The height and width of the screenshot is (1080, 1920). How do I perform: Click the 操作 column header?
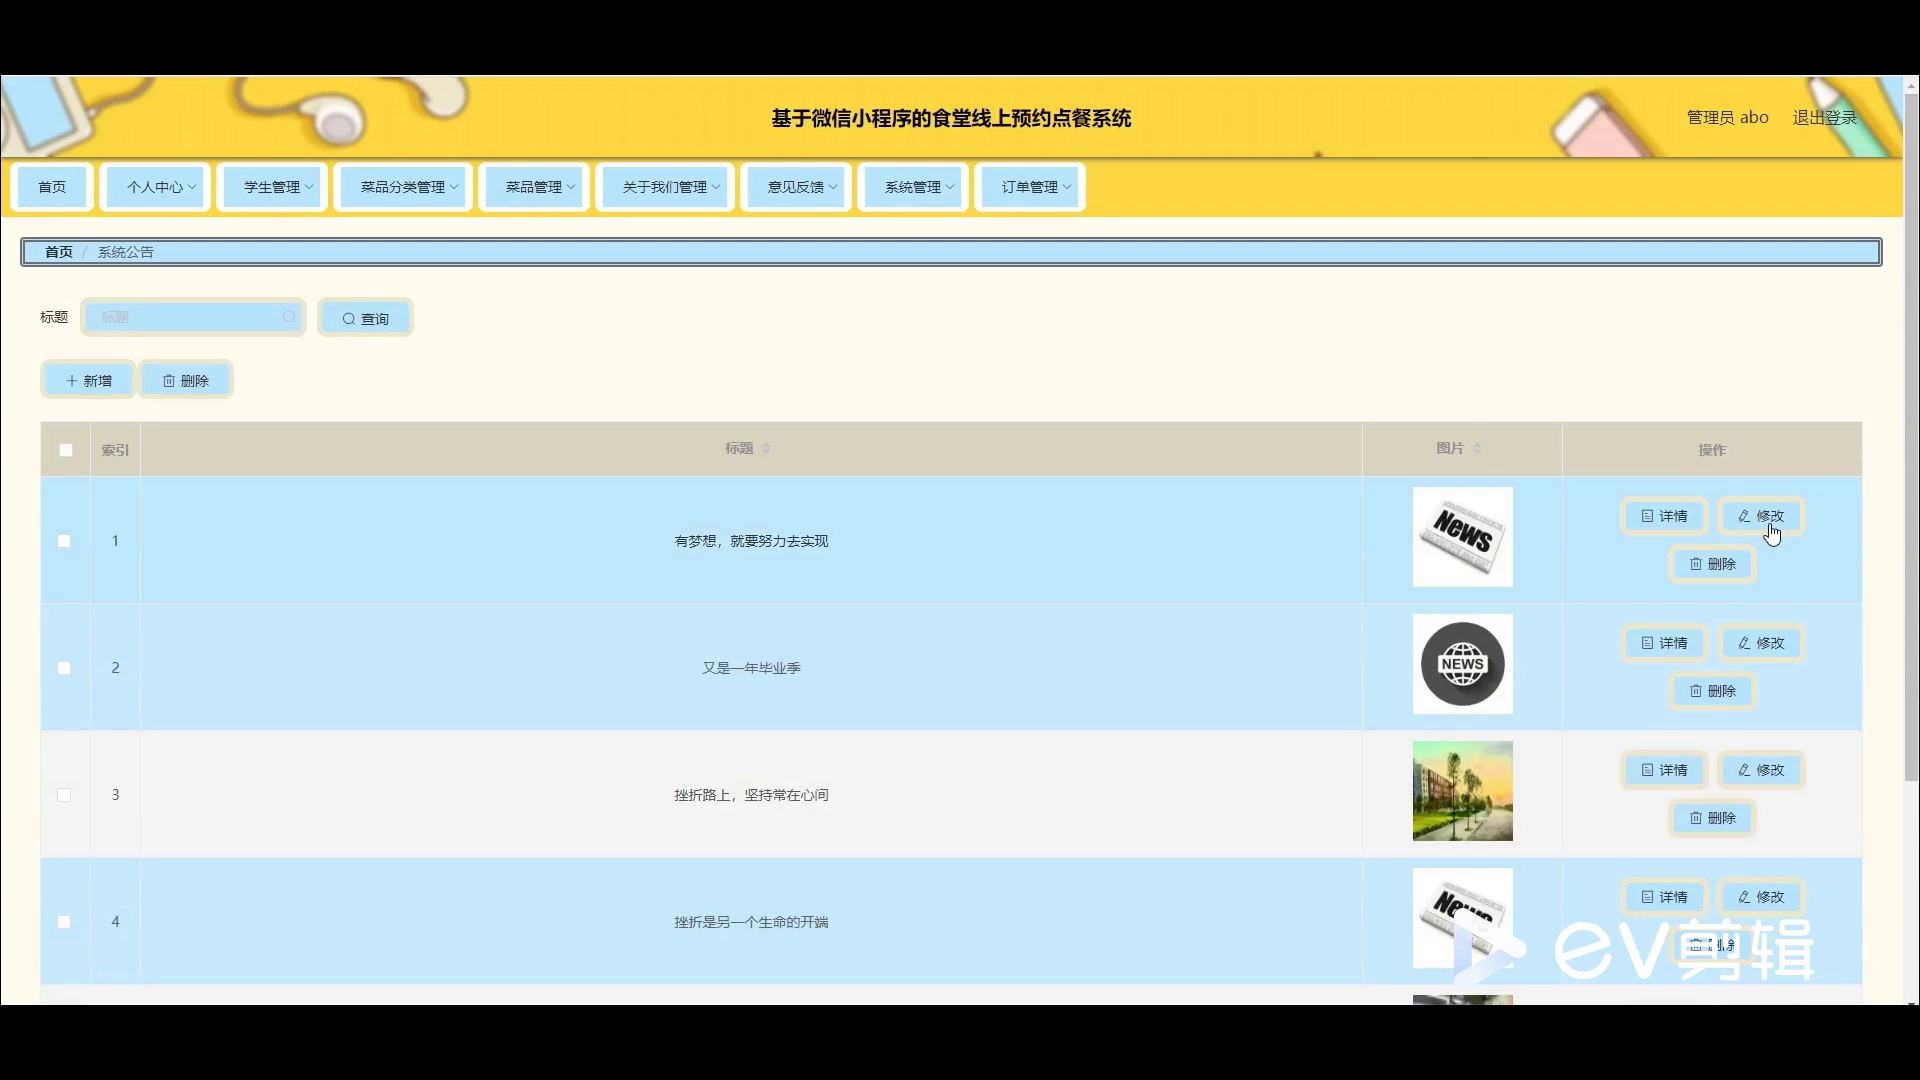tap(1712, 450)
